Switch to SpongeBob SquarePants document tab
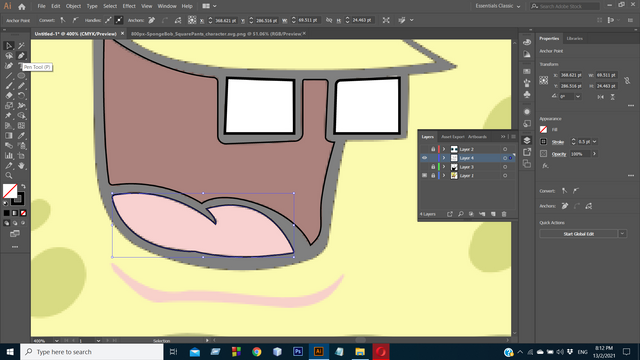This screenshot has height=360, width=640. click(216, 34)
